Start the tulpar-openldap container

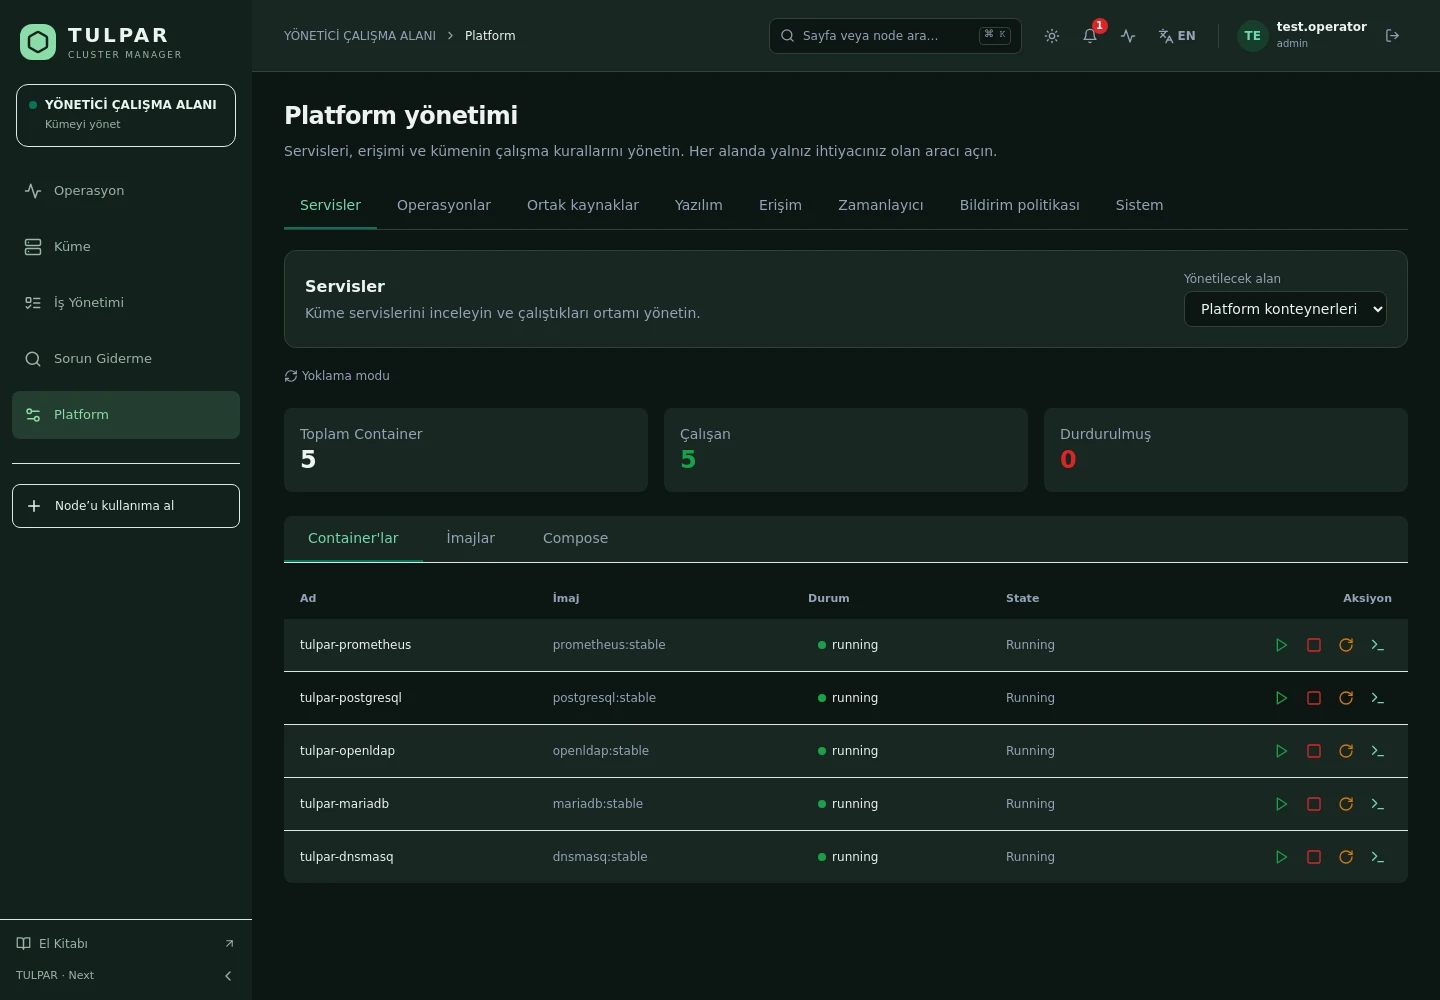point(1281,751)
